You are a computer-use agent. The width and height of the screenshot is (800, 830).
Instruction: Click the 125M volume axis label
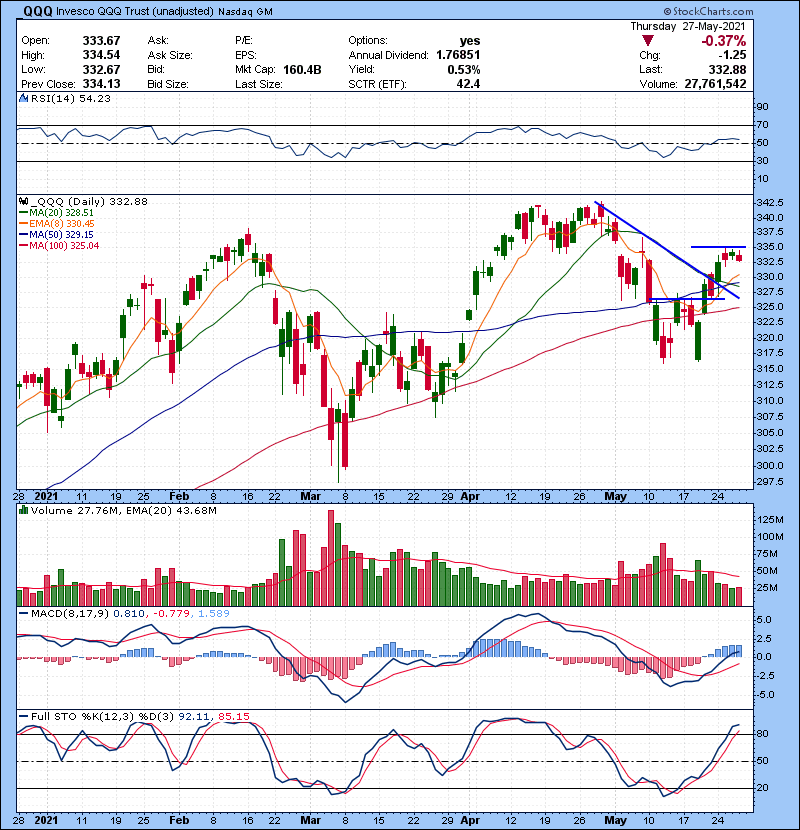click(x=770, y=520)
